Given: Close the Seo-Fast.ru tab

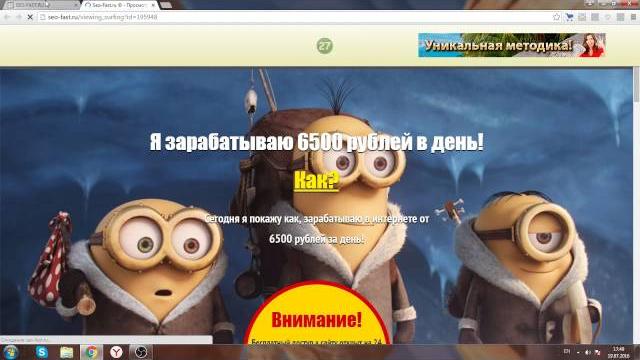Looking at the screenshot, I should 153,5.
